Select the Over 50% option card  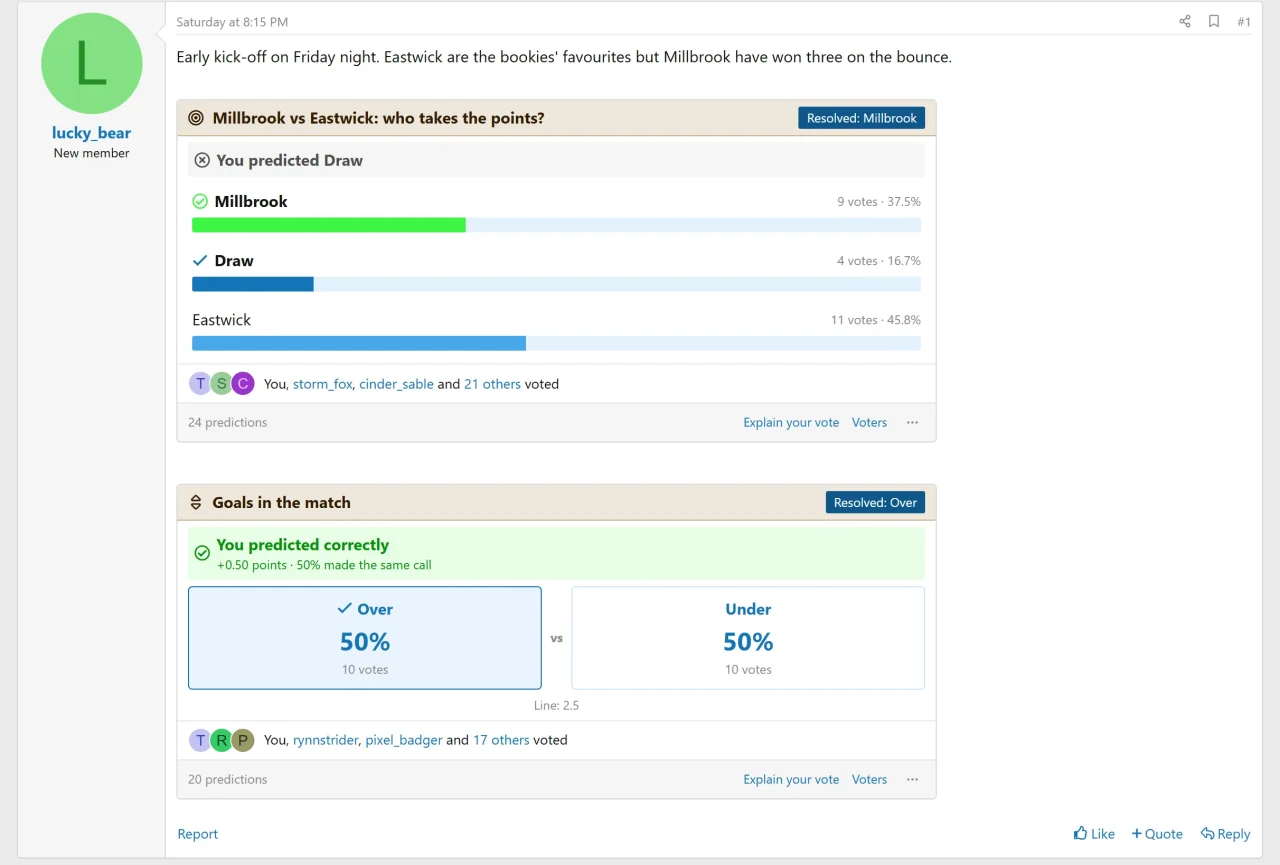click(365, 638)
